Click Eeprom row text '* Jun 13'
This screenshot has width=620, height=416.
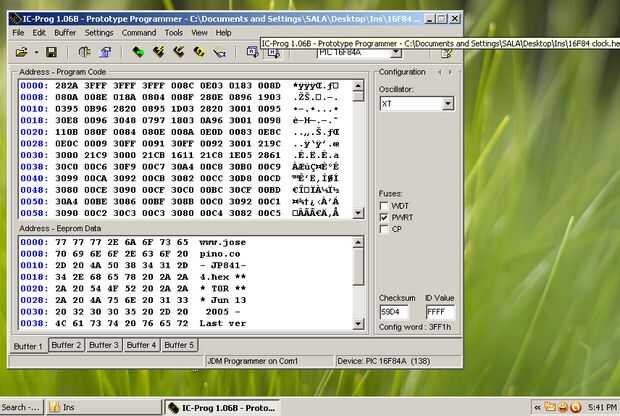[x=223, y=300]
